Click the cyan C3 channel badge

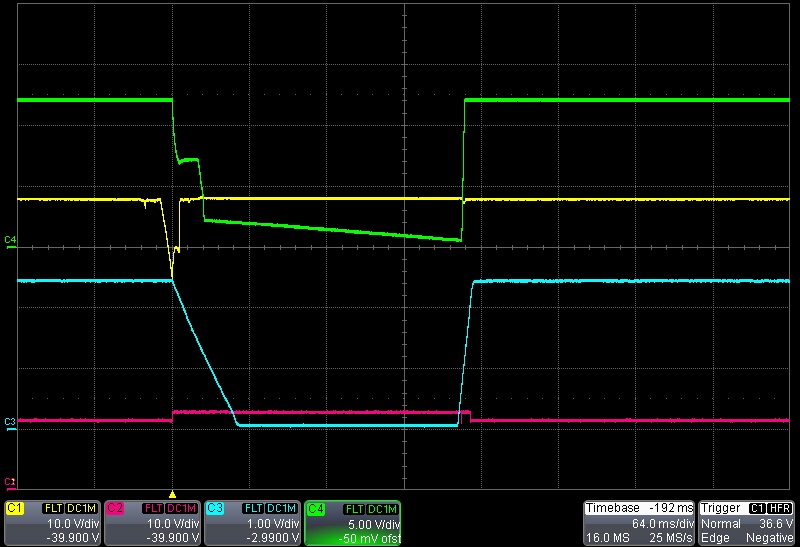pyautogui.click(x=216, y=508)
